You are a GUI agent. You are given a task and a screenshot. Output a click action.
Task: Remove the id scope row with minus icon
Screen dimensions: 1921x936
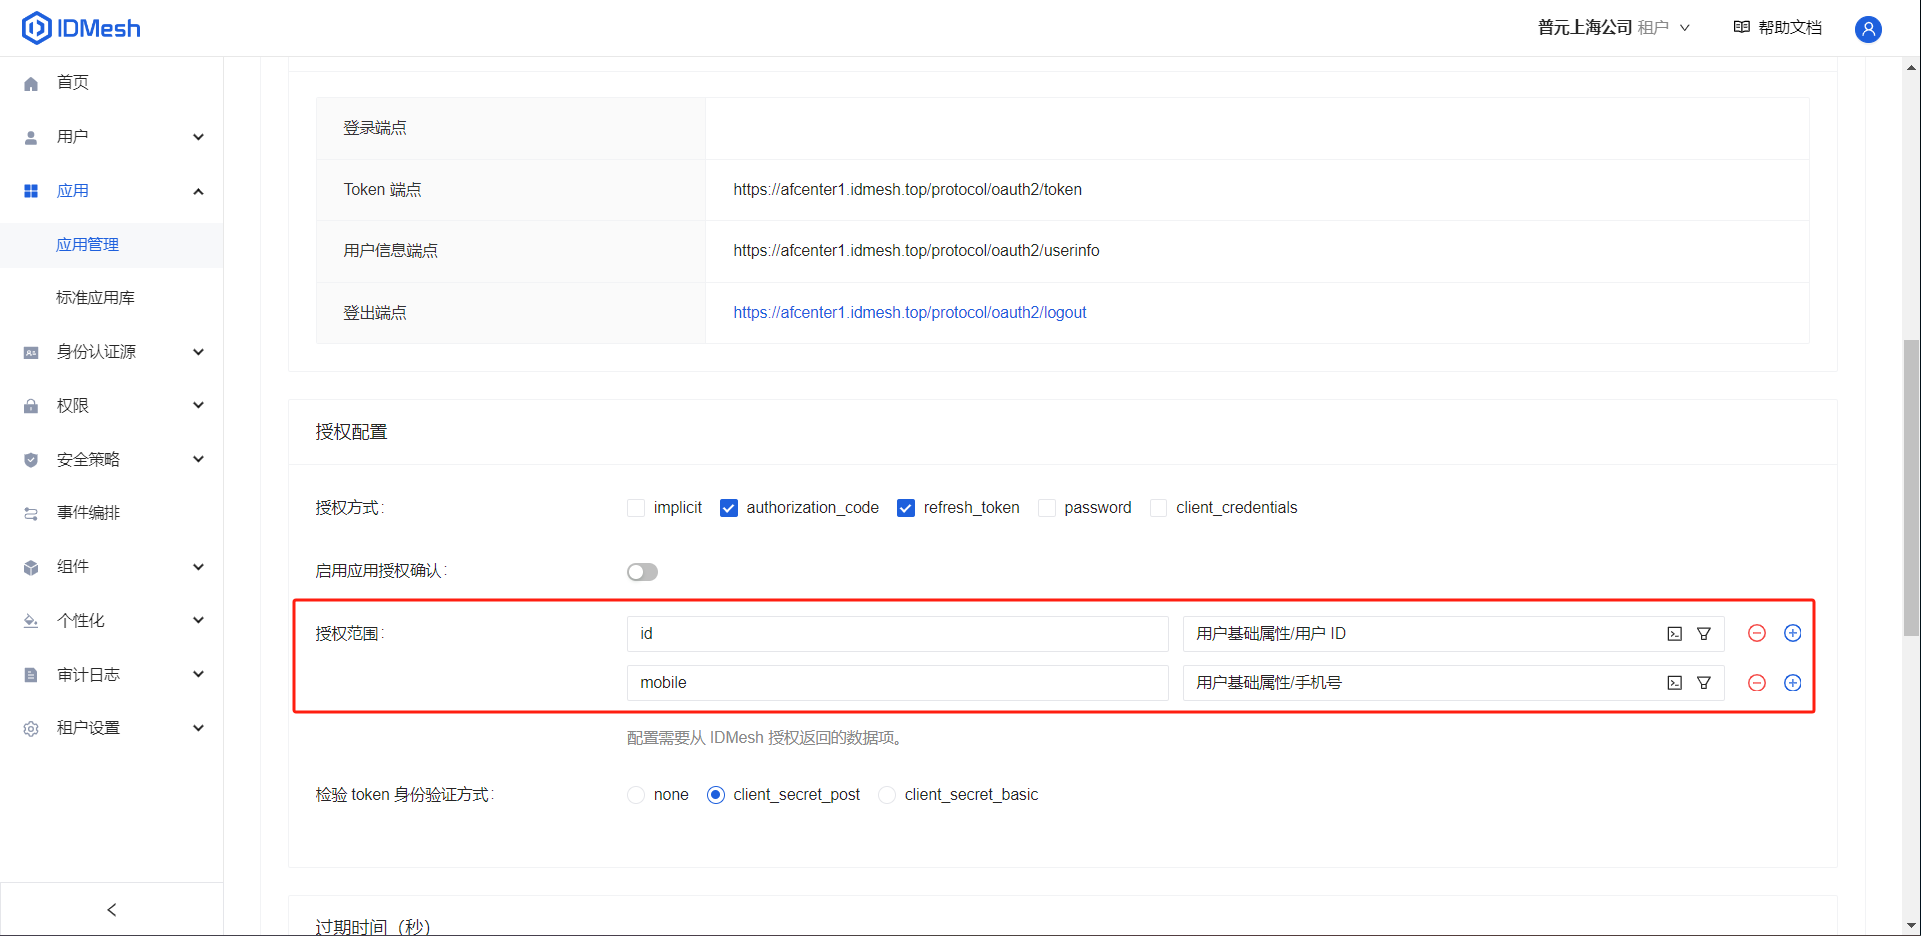click(1756, 633)
